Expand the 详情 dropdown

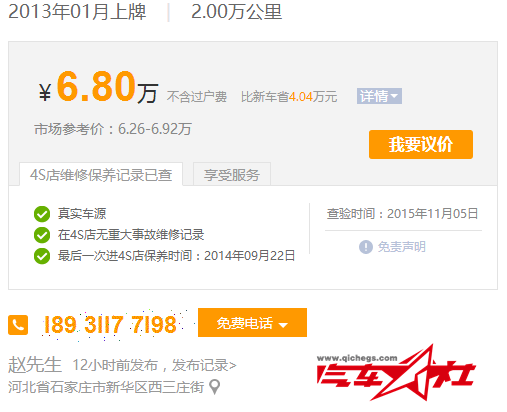pyautogui.click(x=379, y=96)
